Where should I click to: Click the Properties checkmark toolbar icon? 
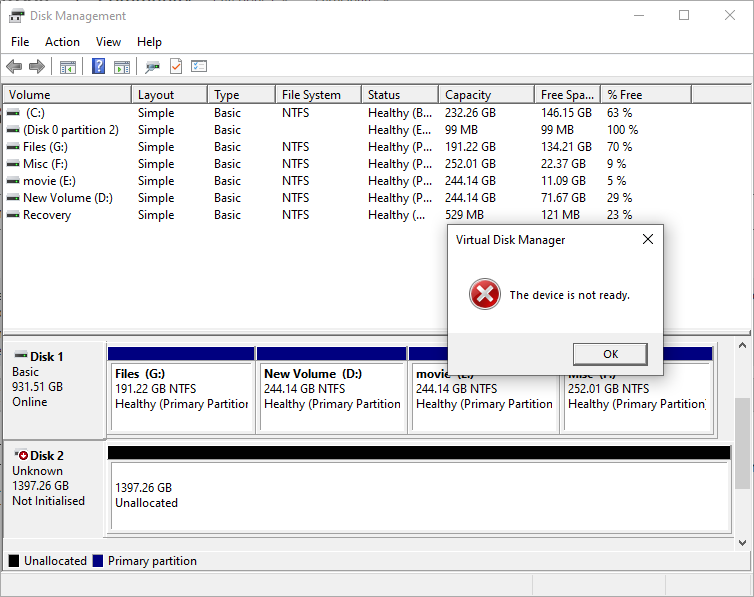click(x=176, y=66)
